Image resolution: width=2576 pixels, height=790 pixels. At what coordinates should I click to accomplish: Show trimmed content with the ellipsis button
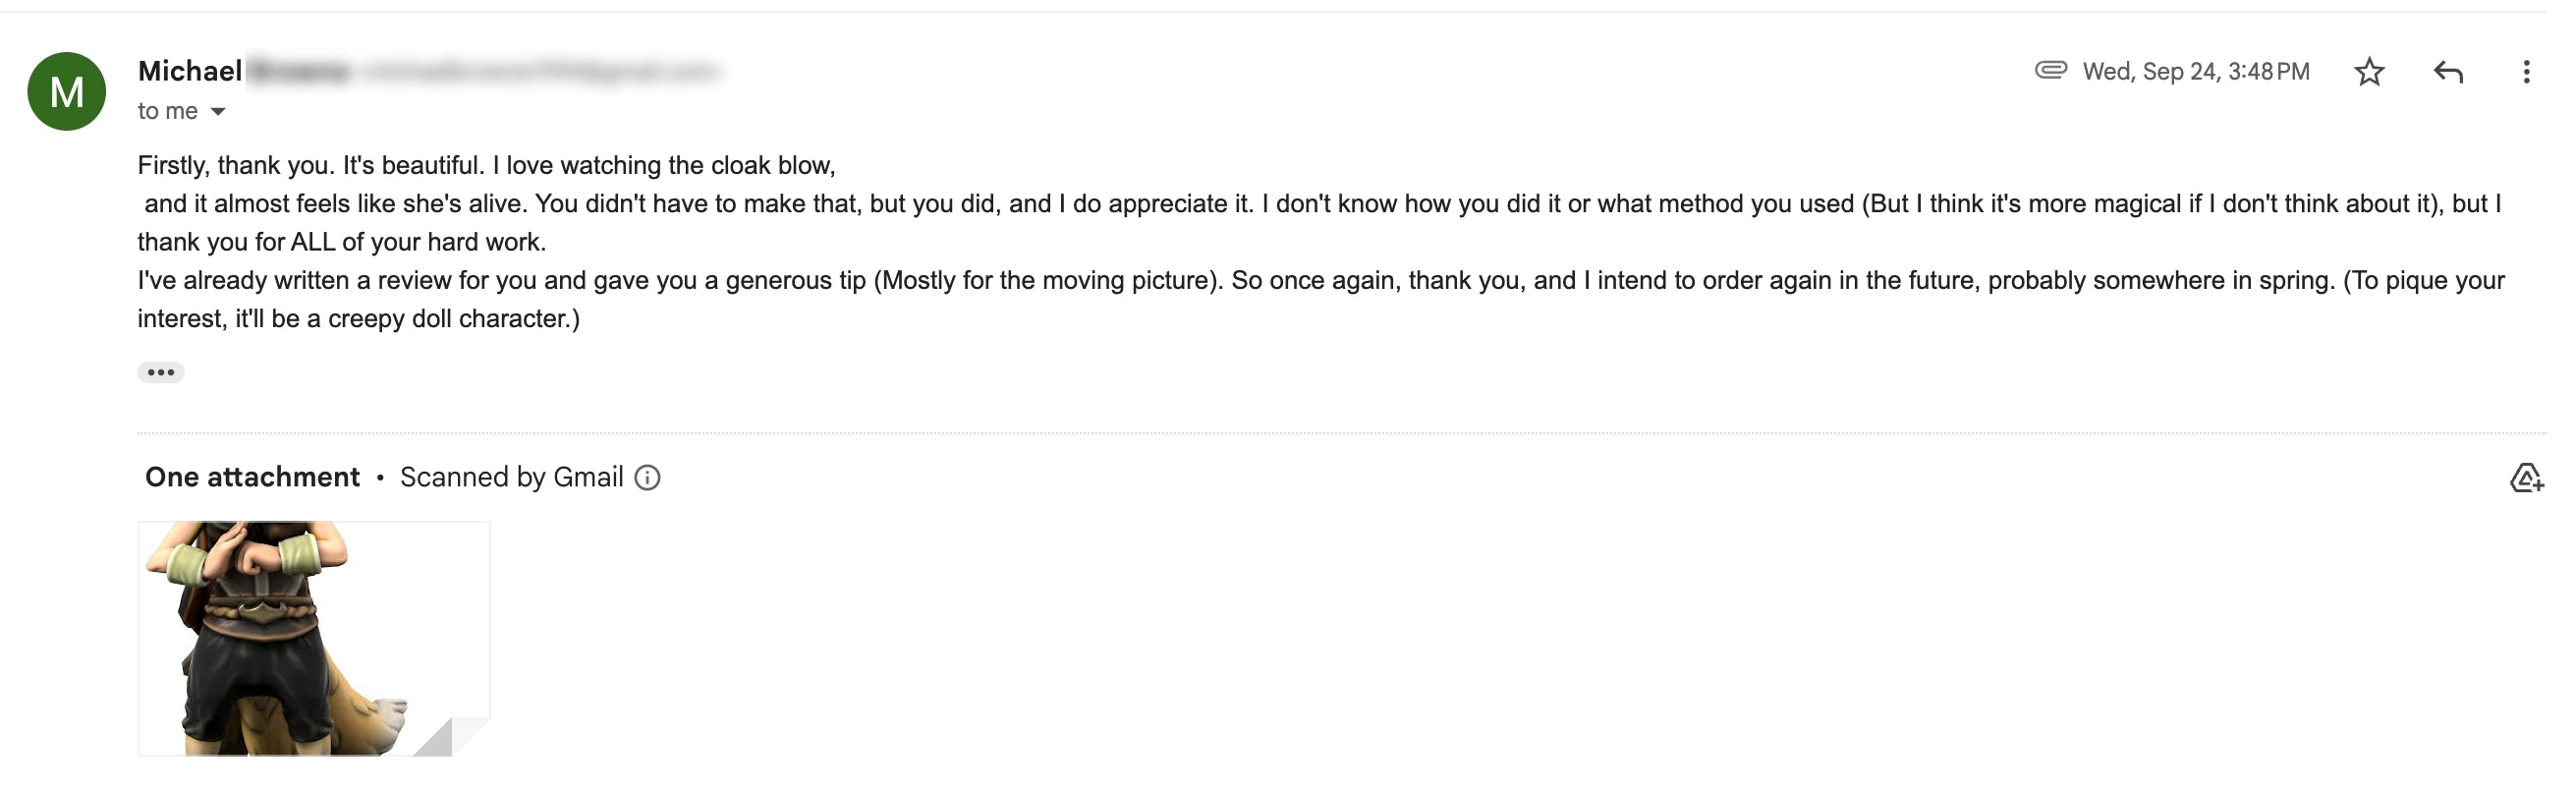[160, 373]
